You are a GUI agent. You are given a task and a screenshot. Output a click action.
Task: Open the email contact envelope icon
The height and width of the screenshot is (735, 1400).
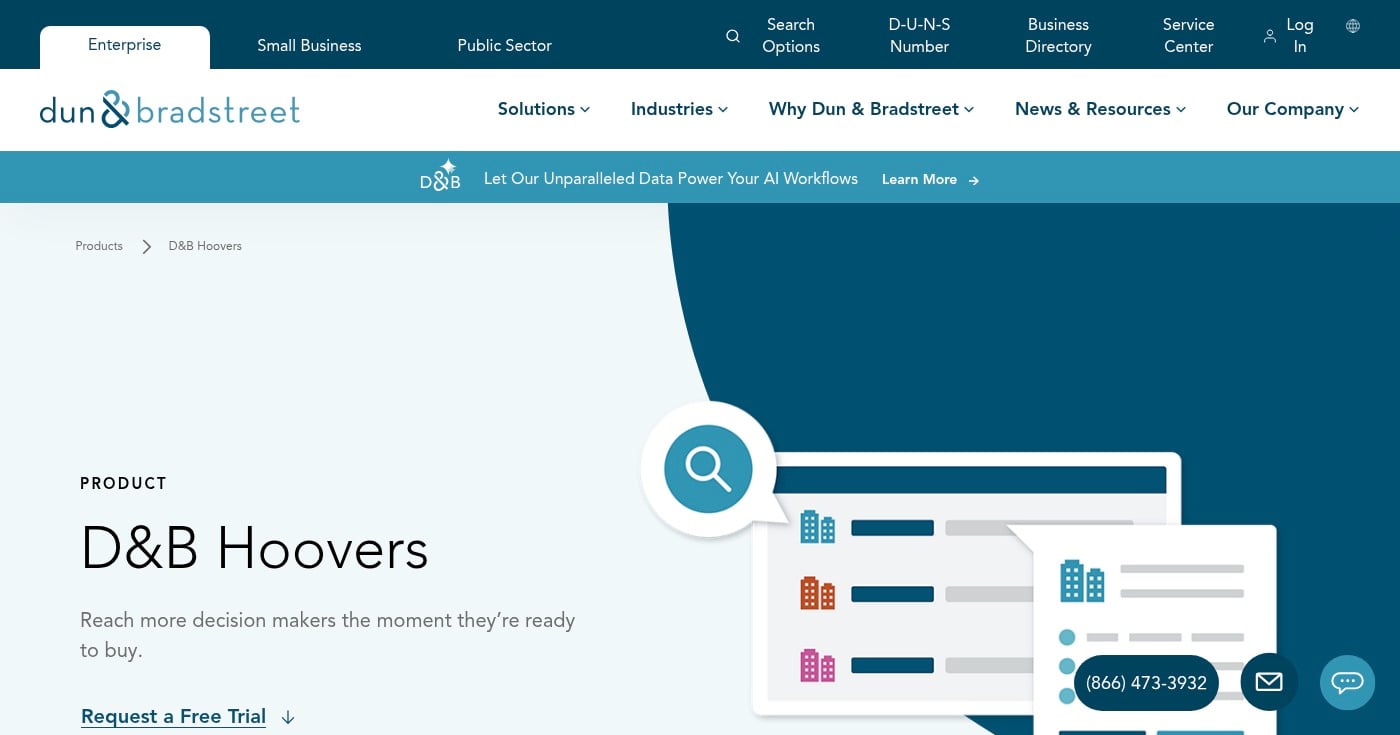coord(1269,682)
